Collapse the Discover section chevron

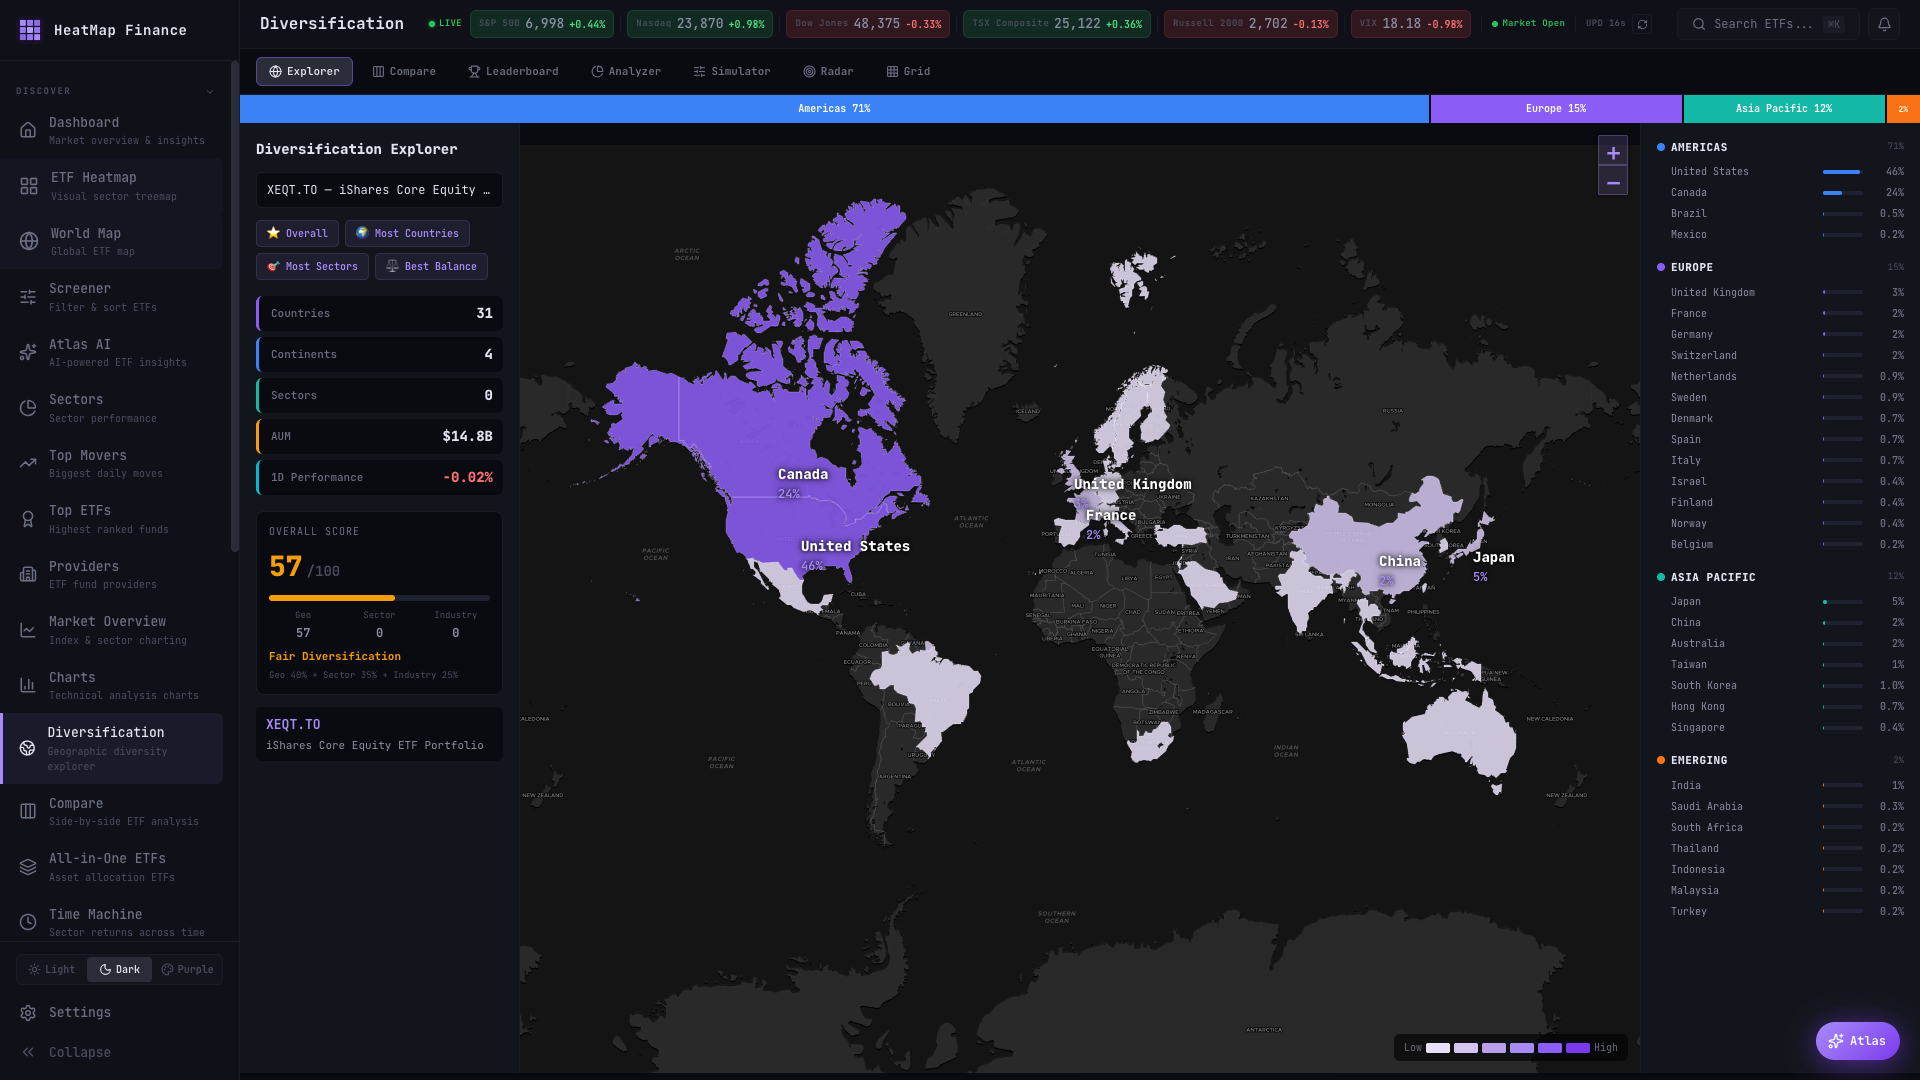point(210,91)
